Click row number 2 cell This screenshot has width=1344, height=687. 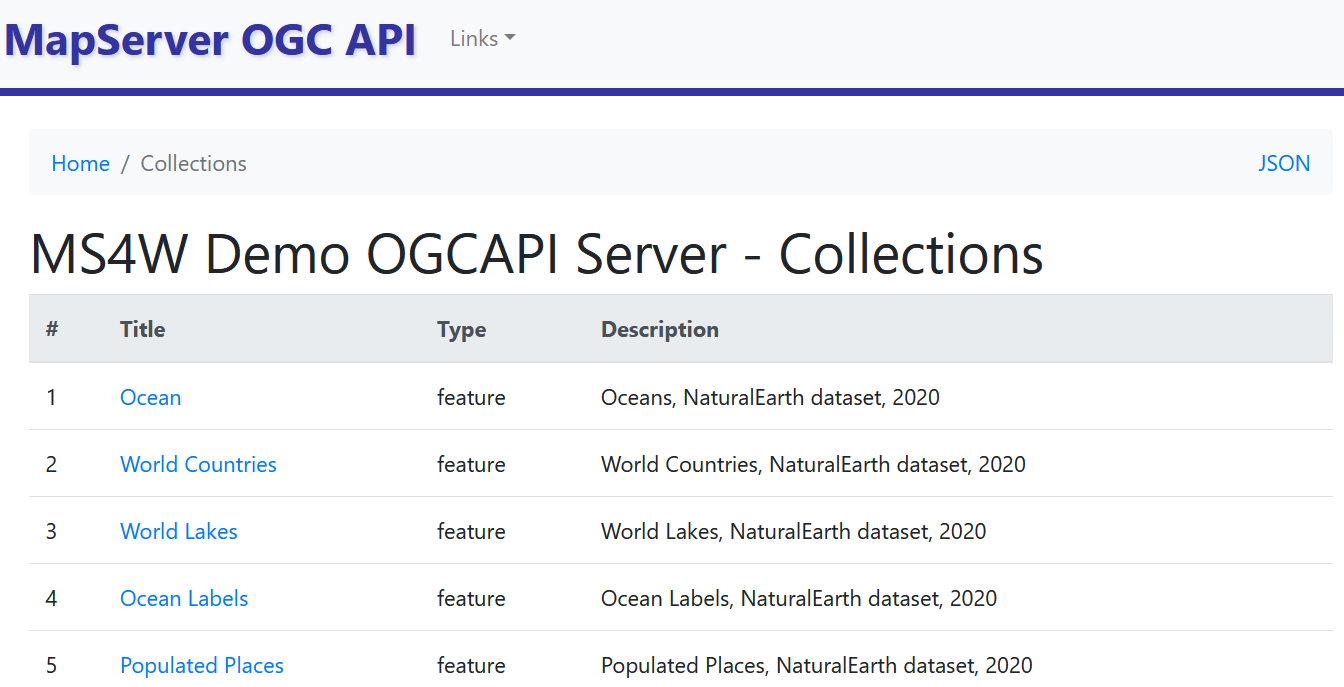(52, 465)
